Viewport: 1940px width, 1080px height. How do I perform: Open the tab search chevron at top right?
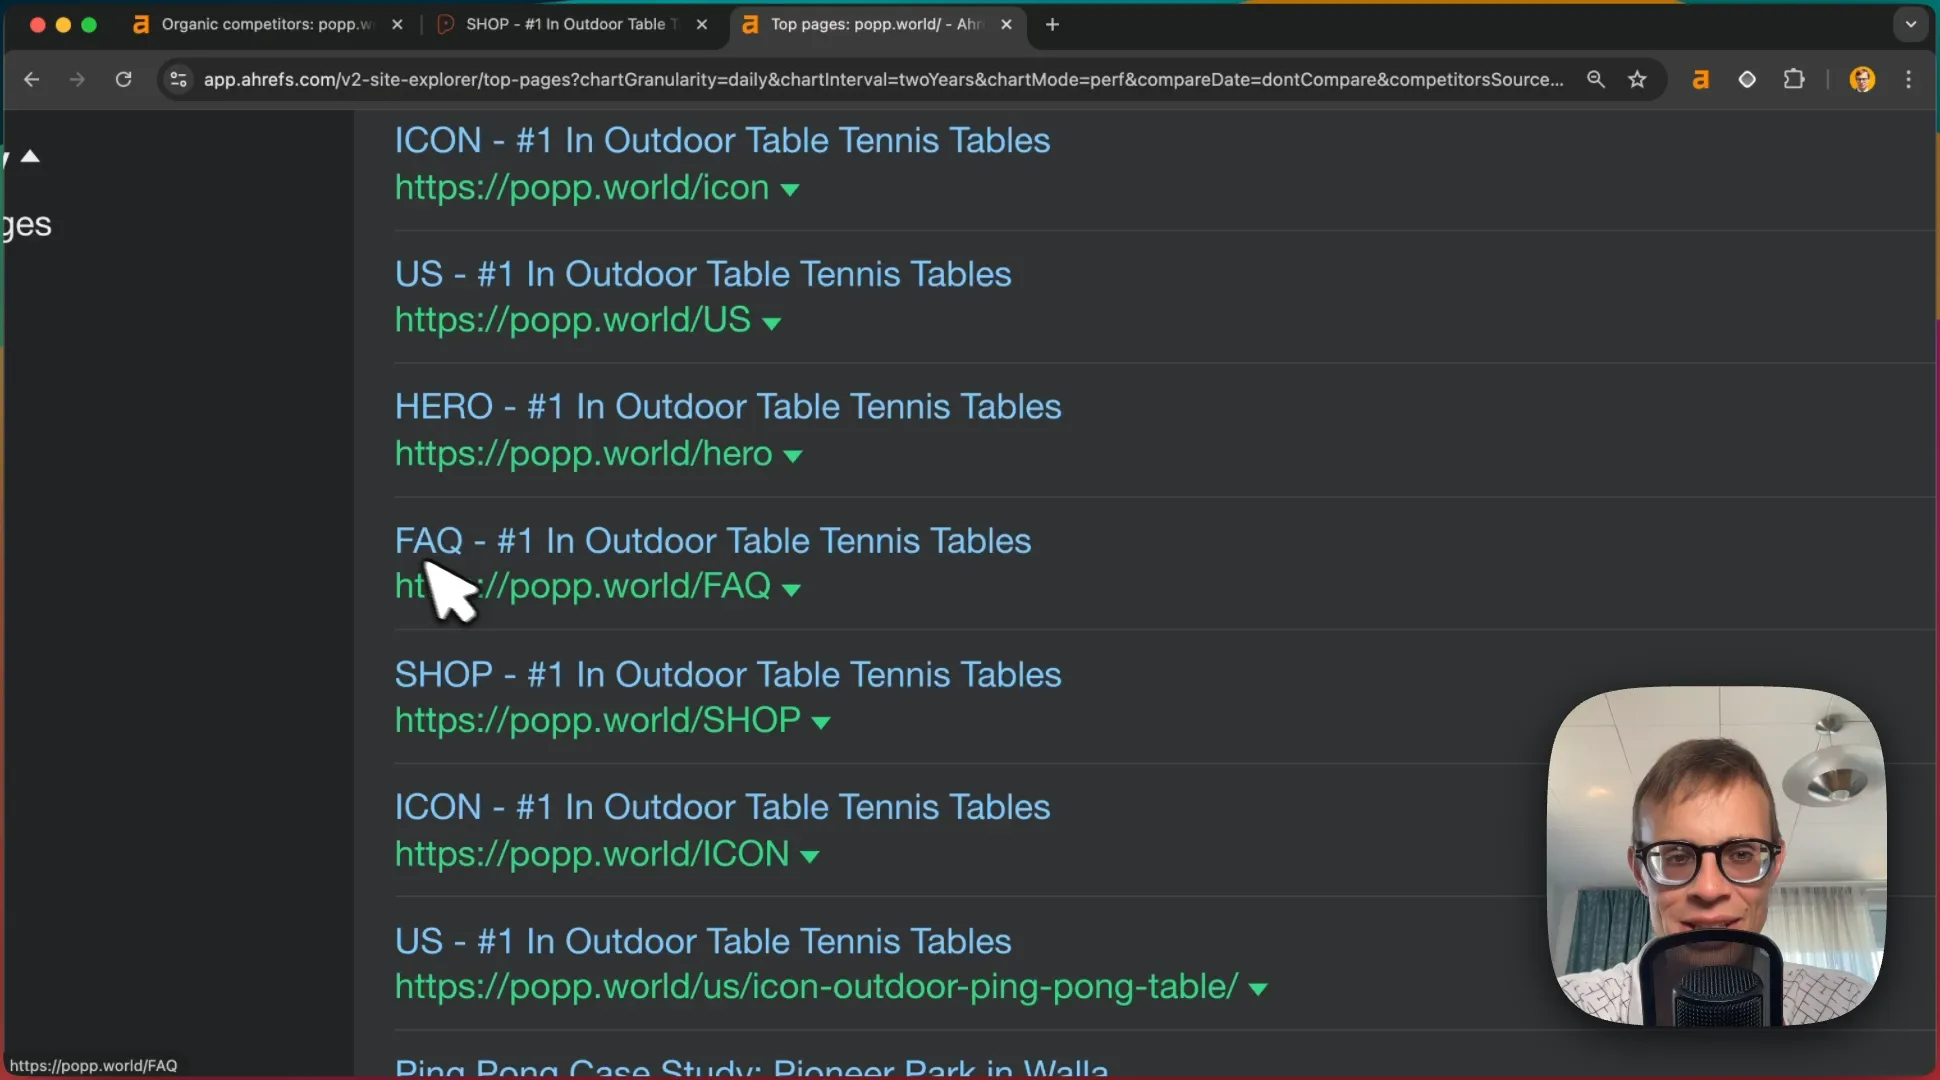point(1911,24)
